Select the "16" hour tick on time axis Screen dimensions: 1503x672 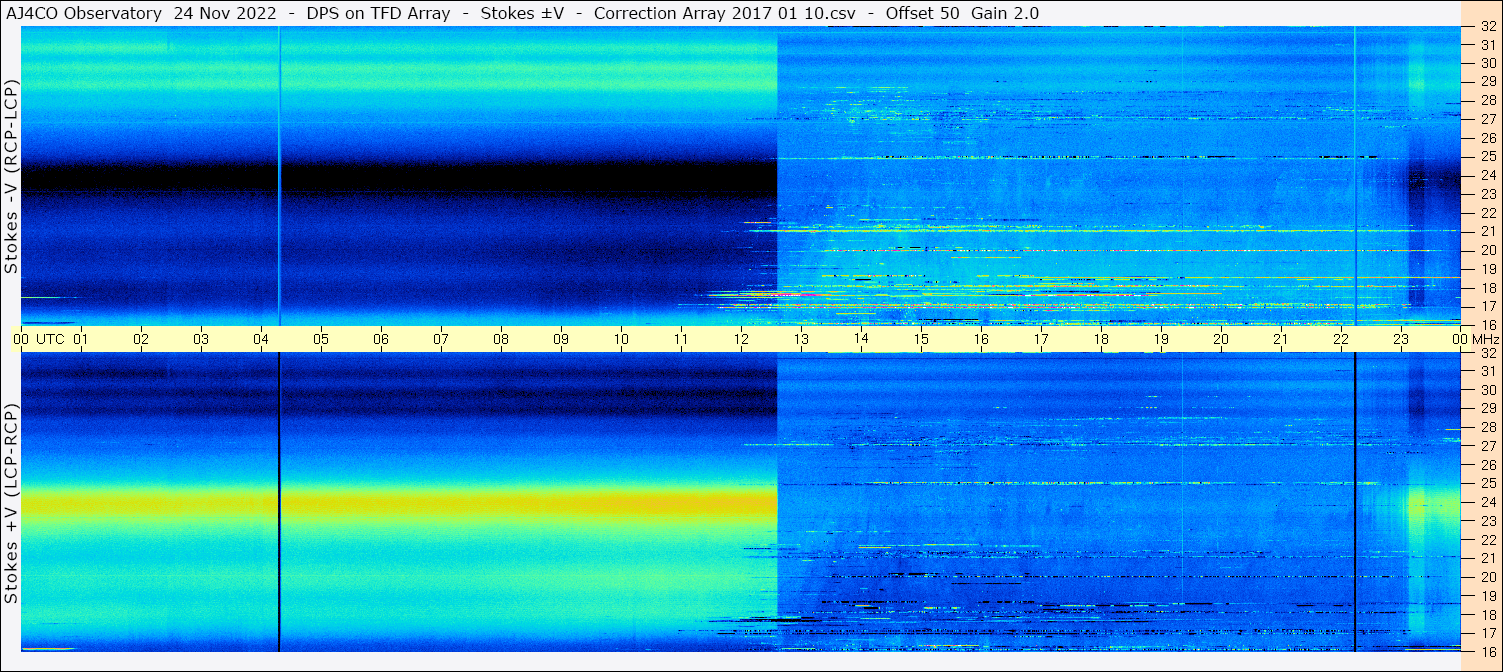click(x=981, y=339)
